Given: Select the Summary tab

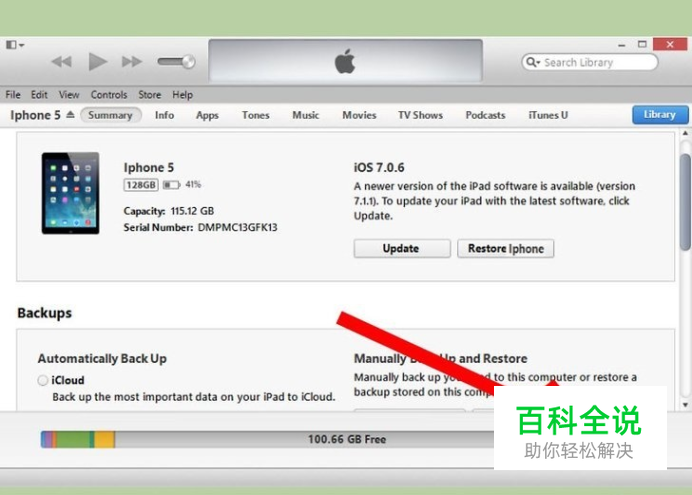Looking at the screenshot, I should pos(110,115).
